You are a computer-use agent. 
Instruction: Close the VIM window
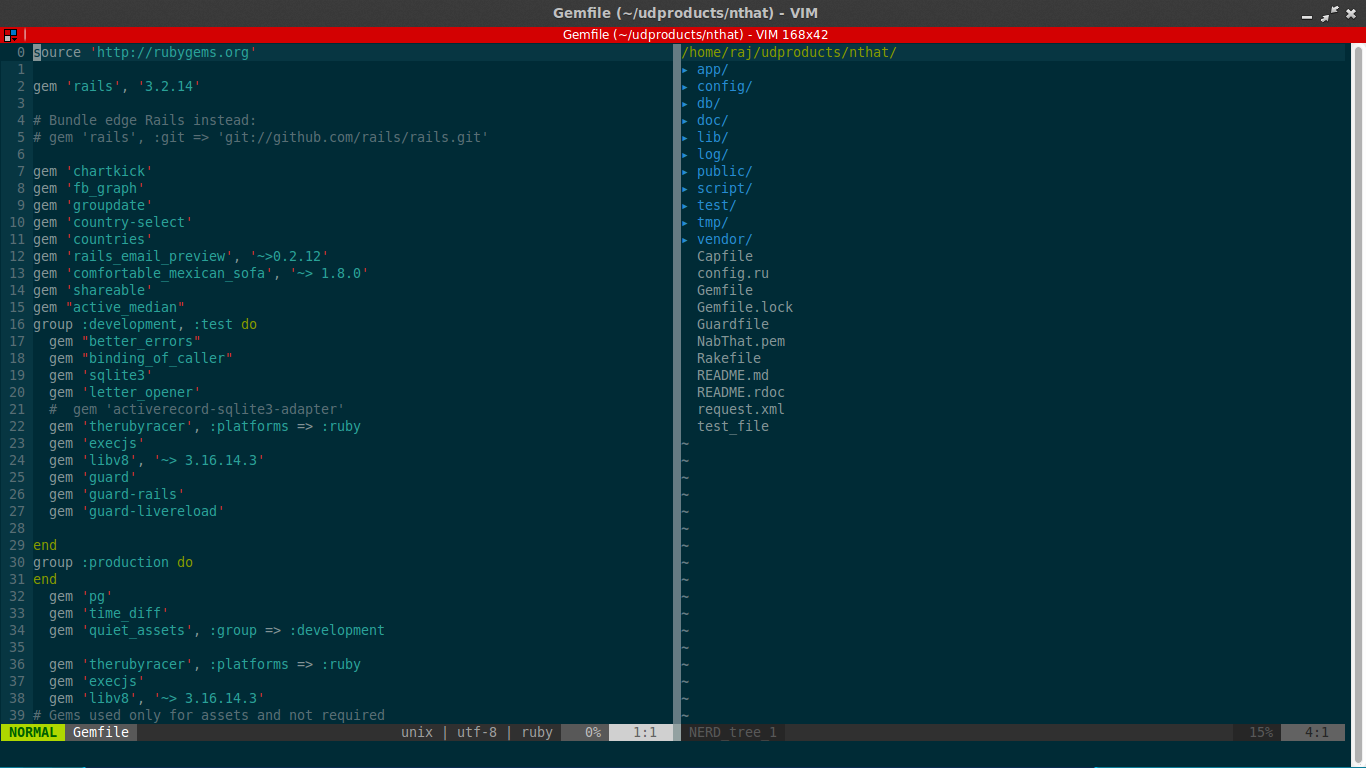[x=1351, y=13]
